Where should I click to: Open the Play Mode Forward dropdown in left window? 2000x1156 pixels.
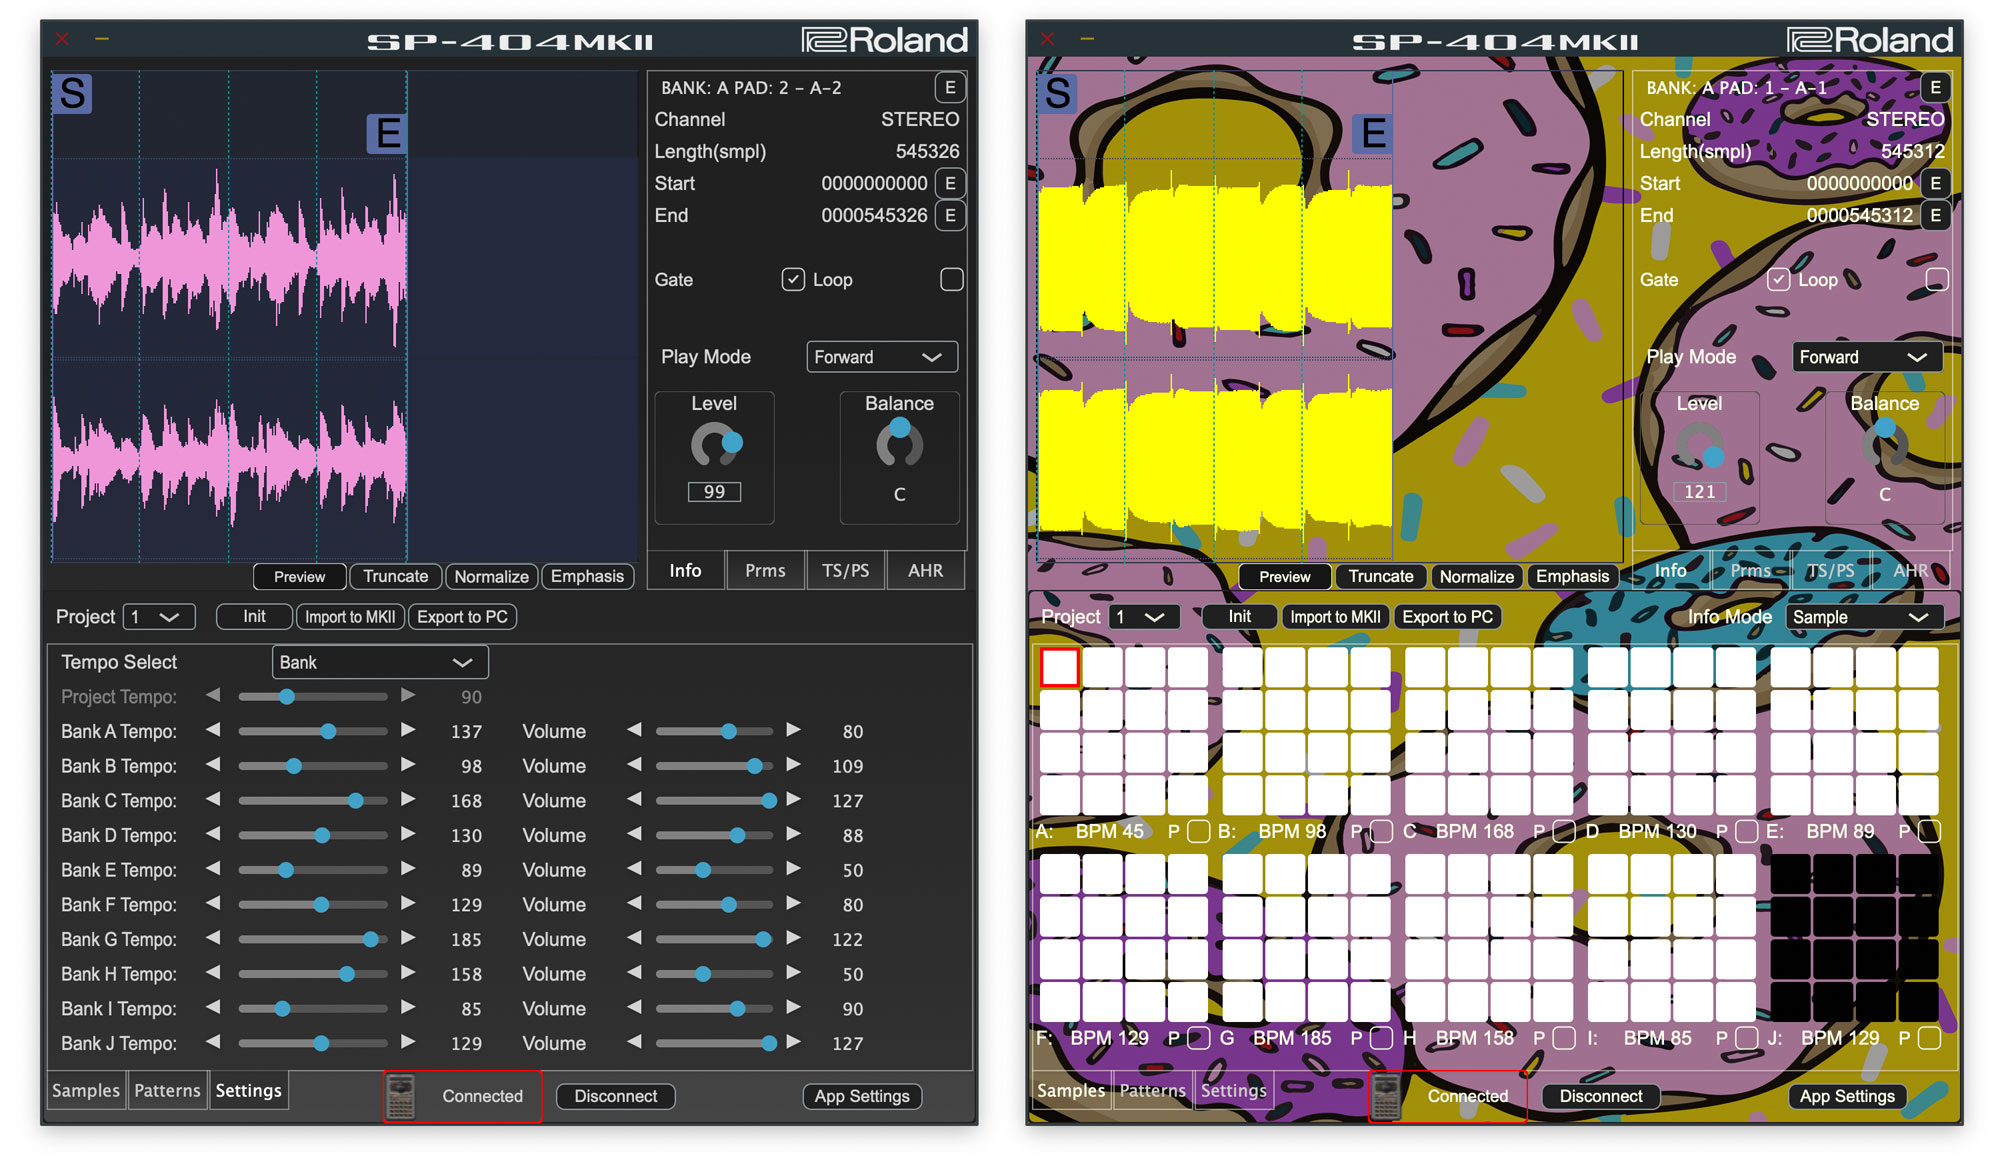click(x=881, y=357)
